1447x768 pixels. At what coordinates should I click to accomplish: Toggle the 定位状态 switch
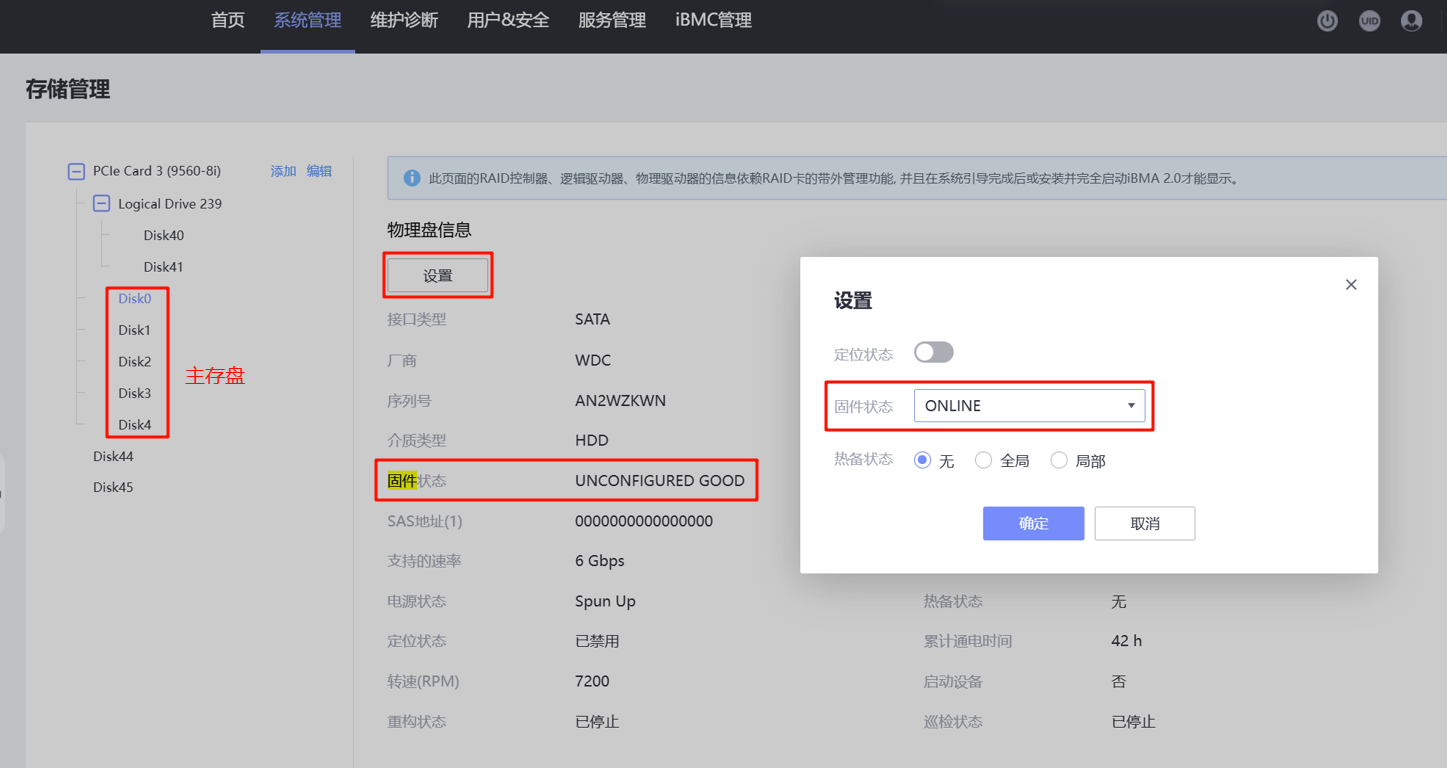point(933,353)
